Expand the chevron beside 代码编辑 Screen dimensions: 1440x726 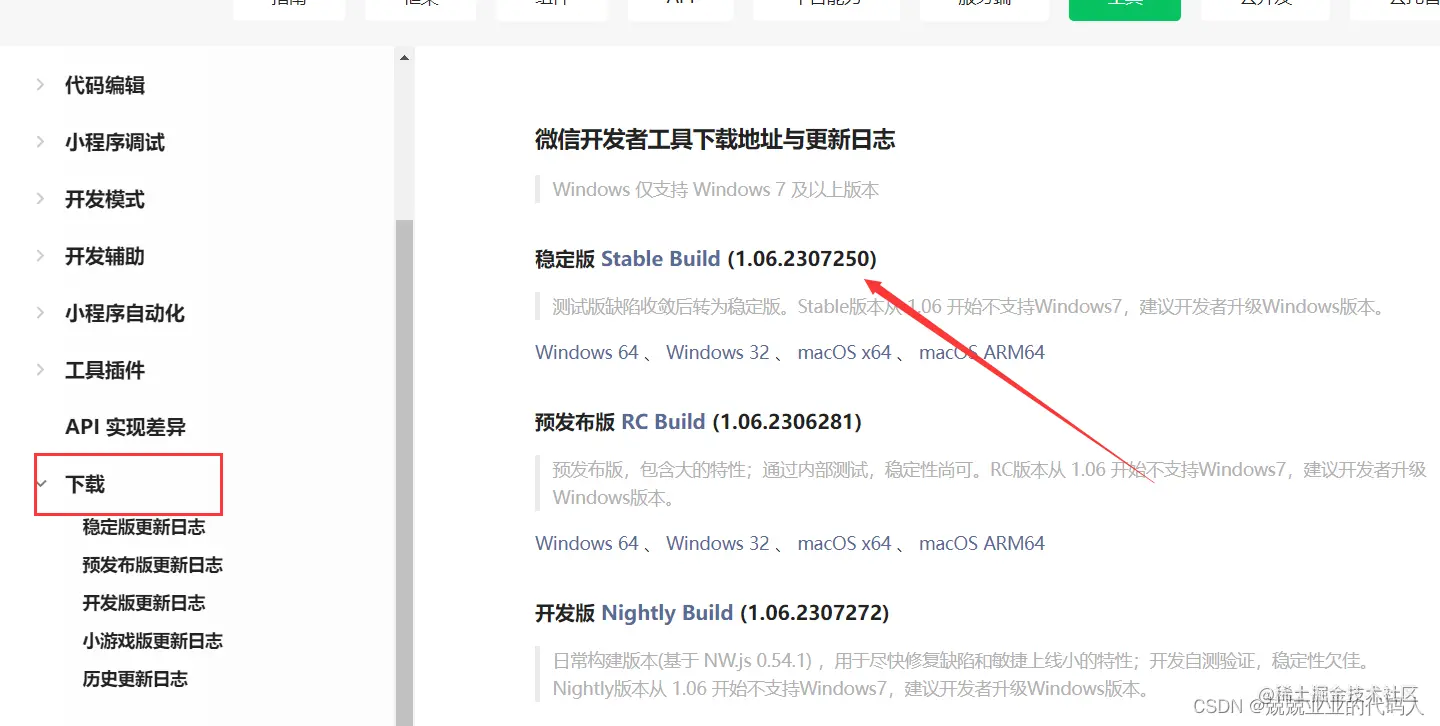[x=40, y=85]
